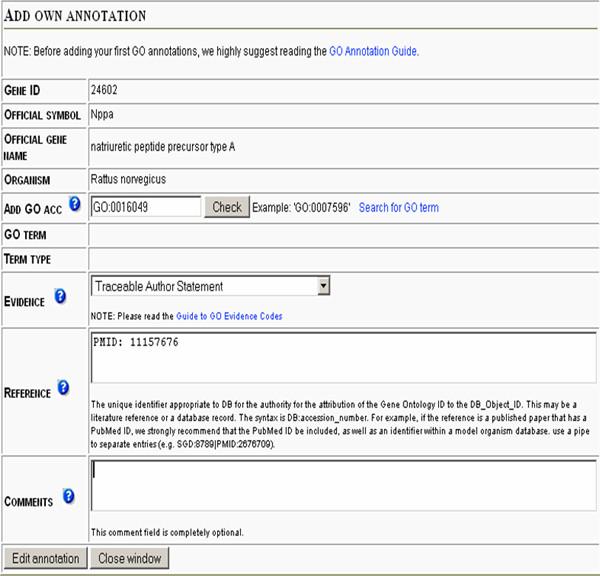Focus the Comments text area

[x=344, y=486]
